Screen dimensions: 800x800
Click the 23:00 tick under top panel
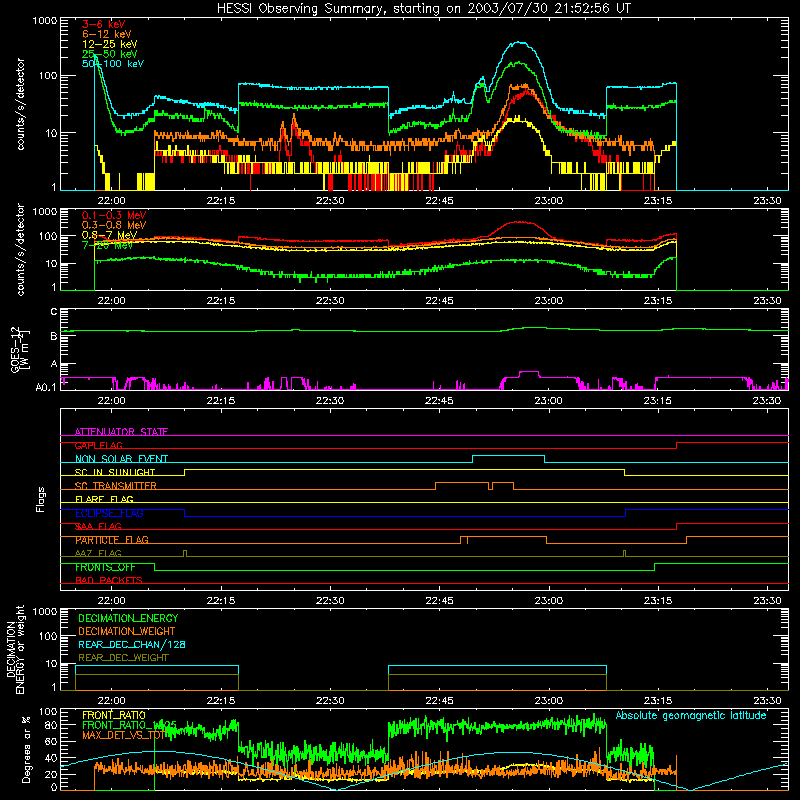(548, 201)
